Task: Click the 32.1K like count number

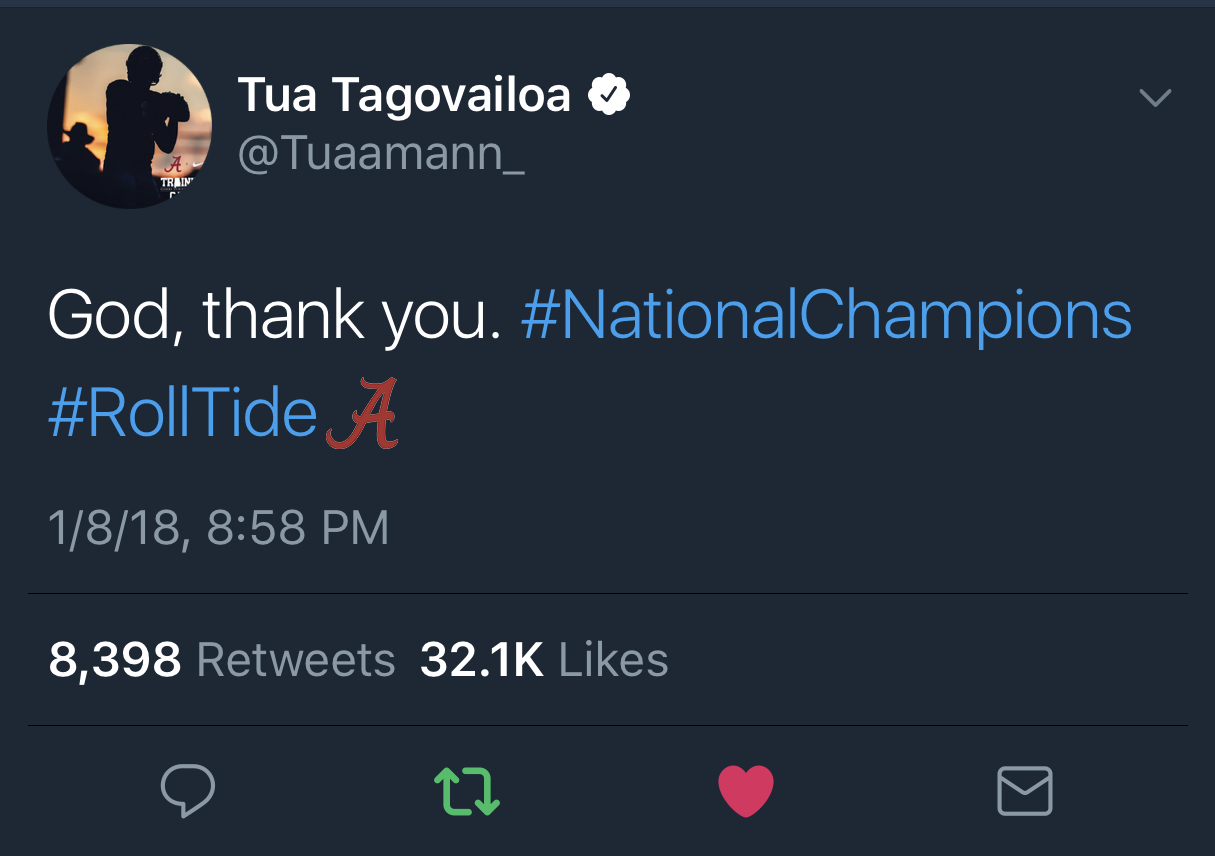Action: click(x=482, y=661)
